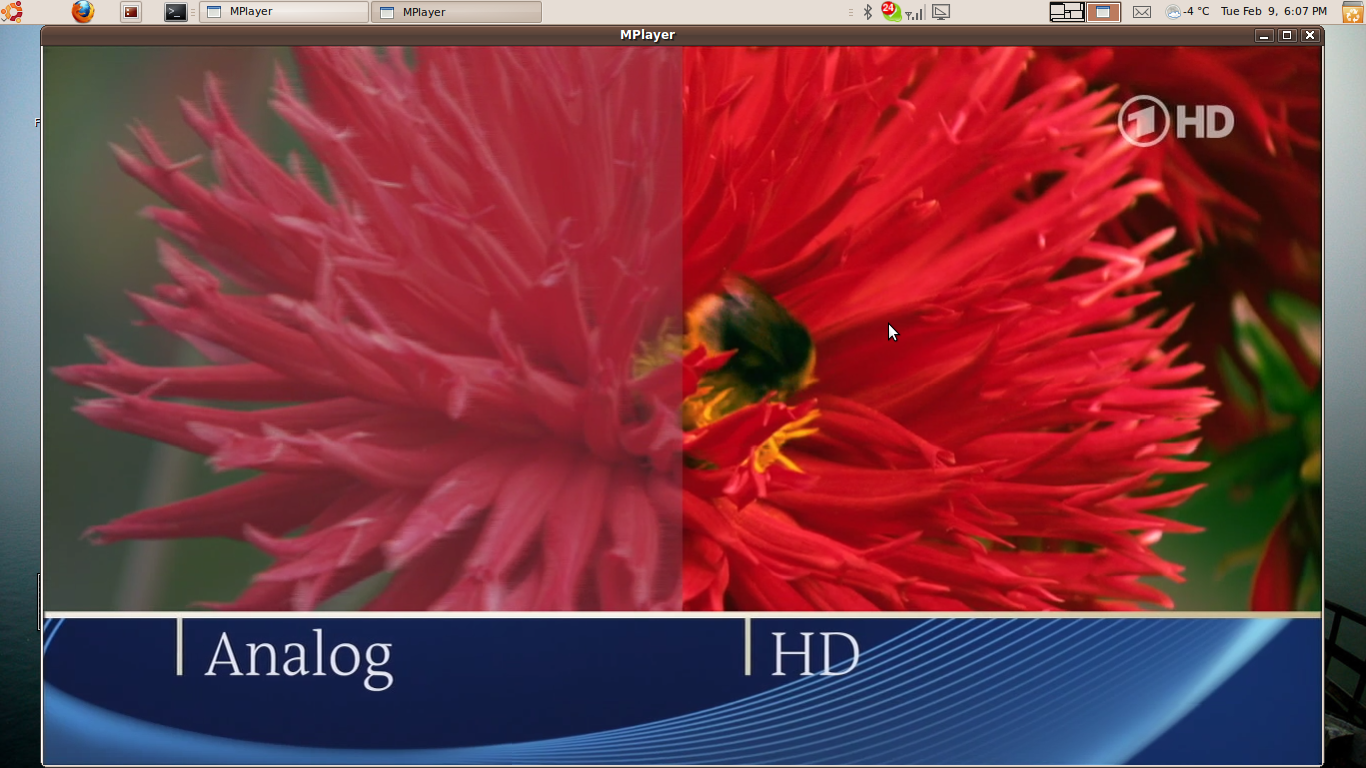Maximize the MPlayer window
Viewport: 1366px width, 768px height.
pos(1287,35)
